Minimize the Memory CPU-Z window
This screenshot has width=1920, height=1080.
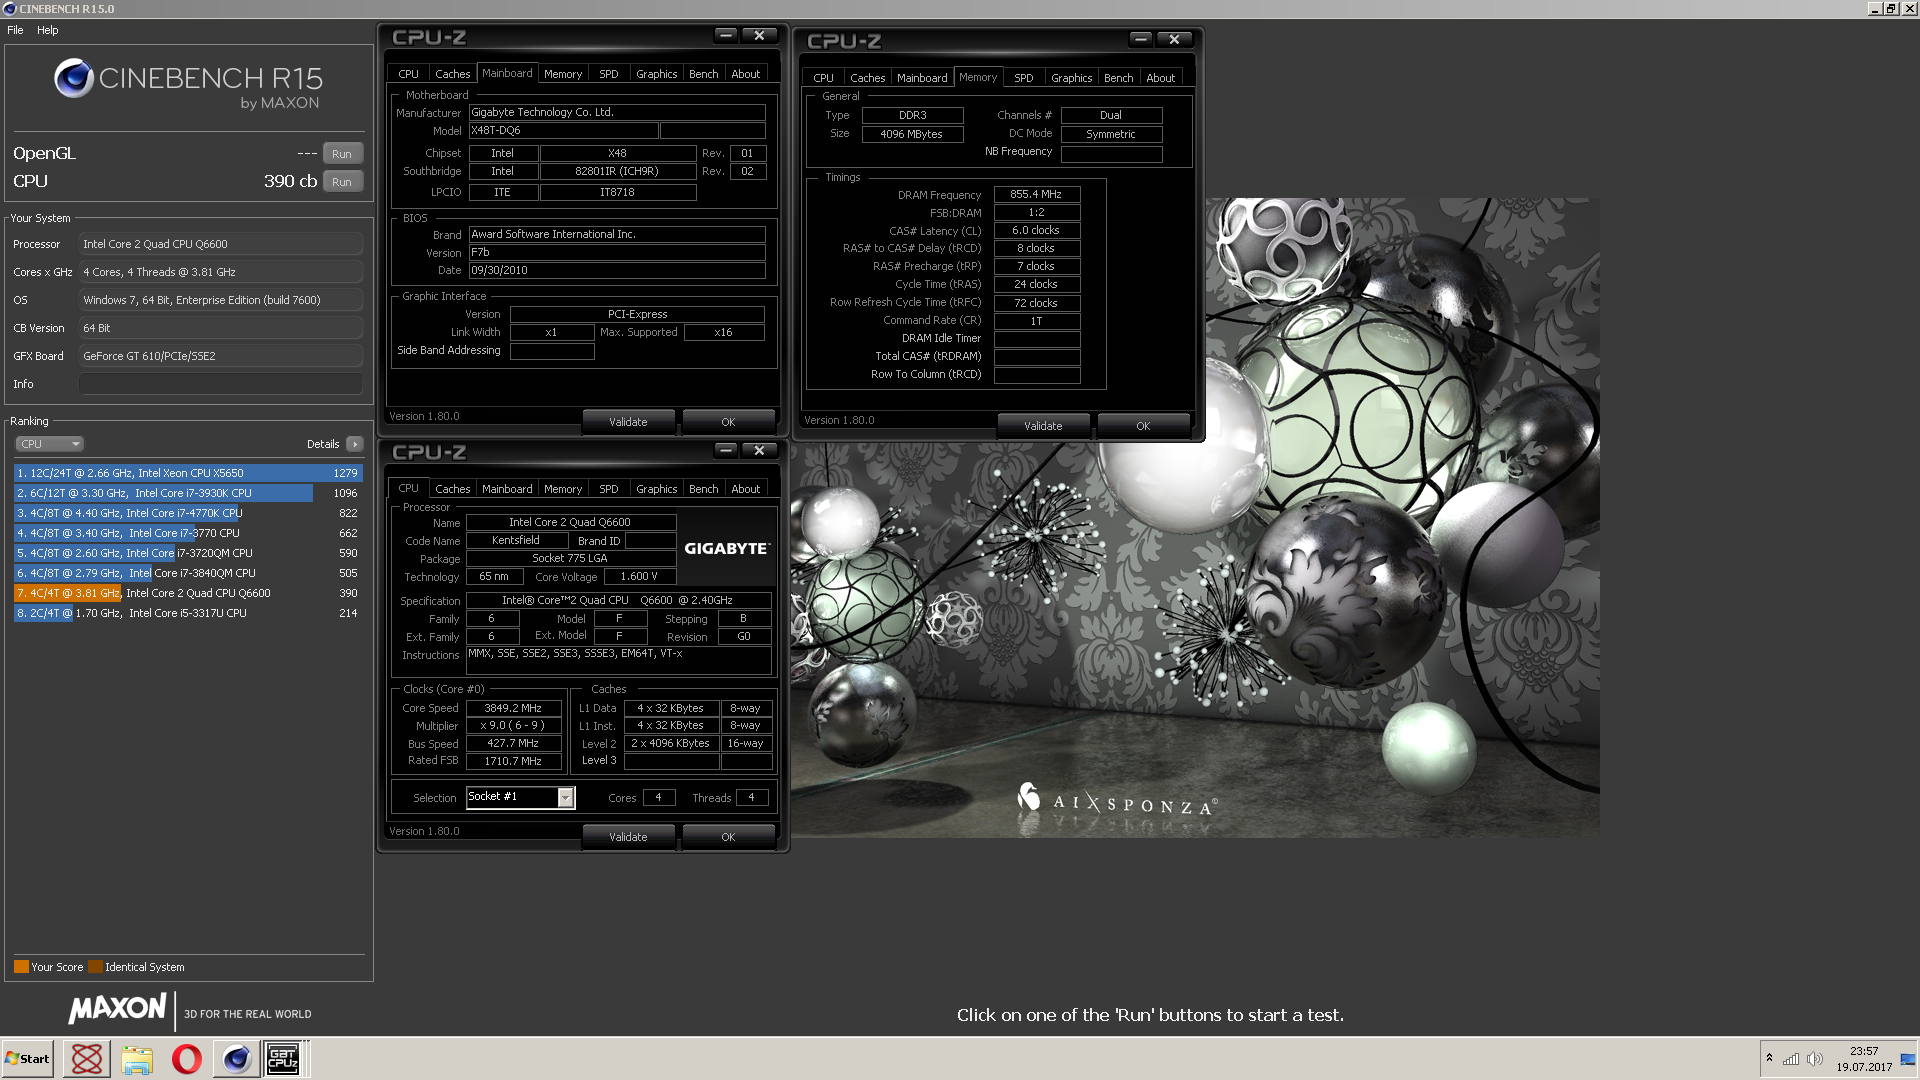click(1141, 39)
